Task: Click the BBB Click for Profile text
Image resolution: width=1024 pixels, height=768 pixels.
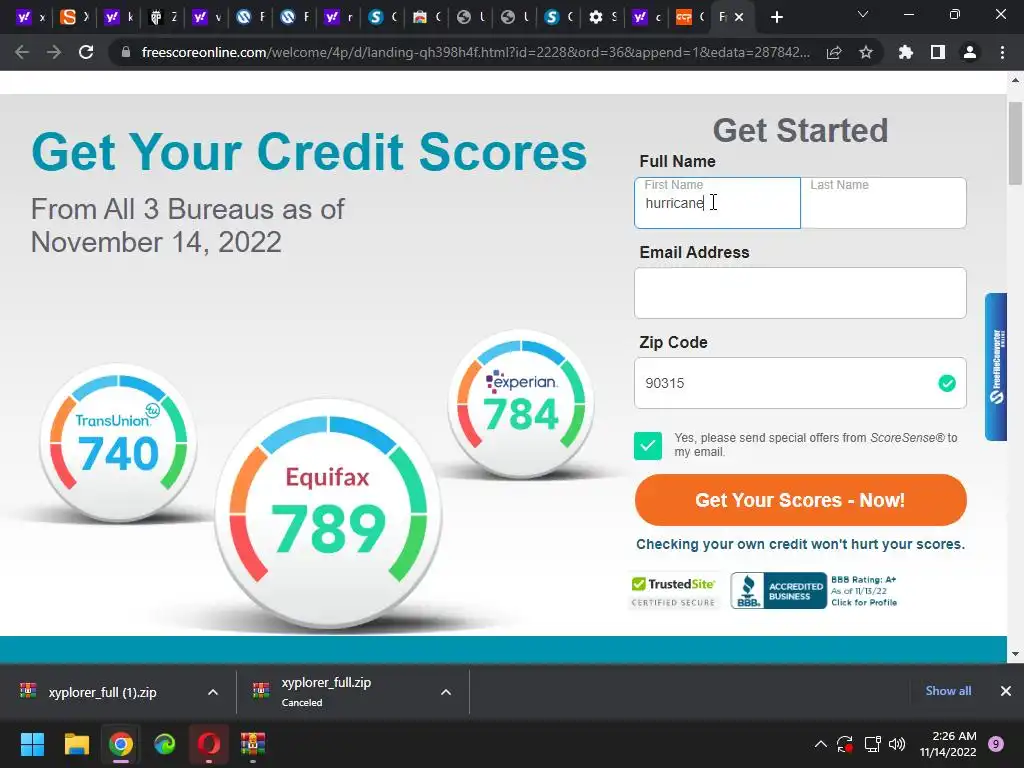Action: 863,603
